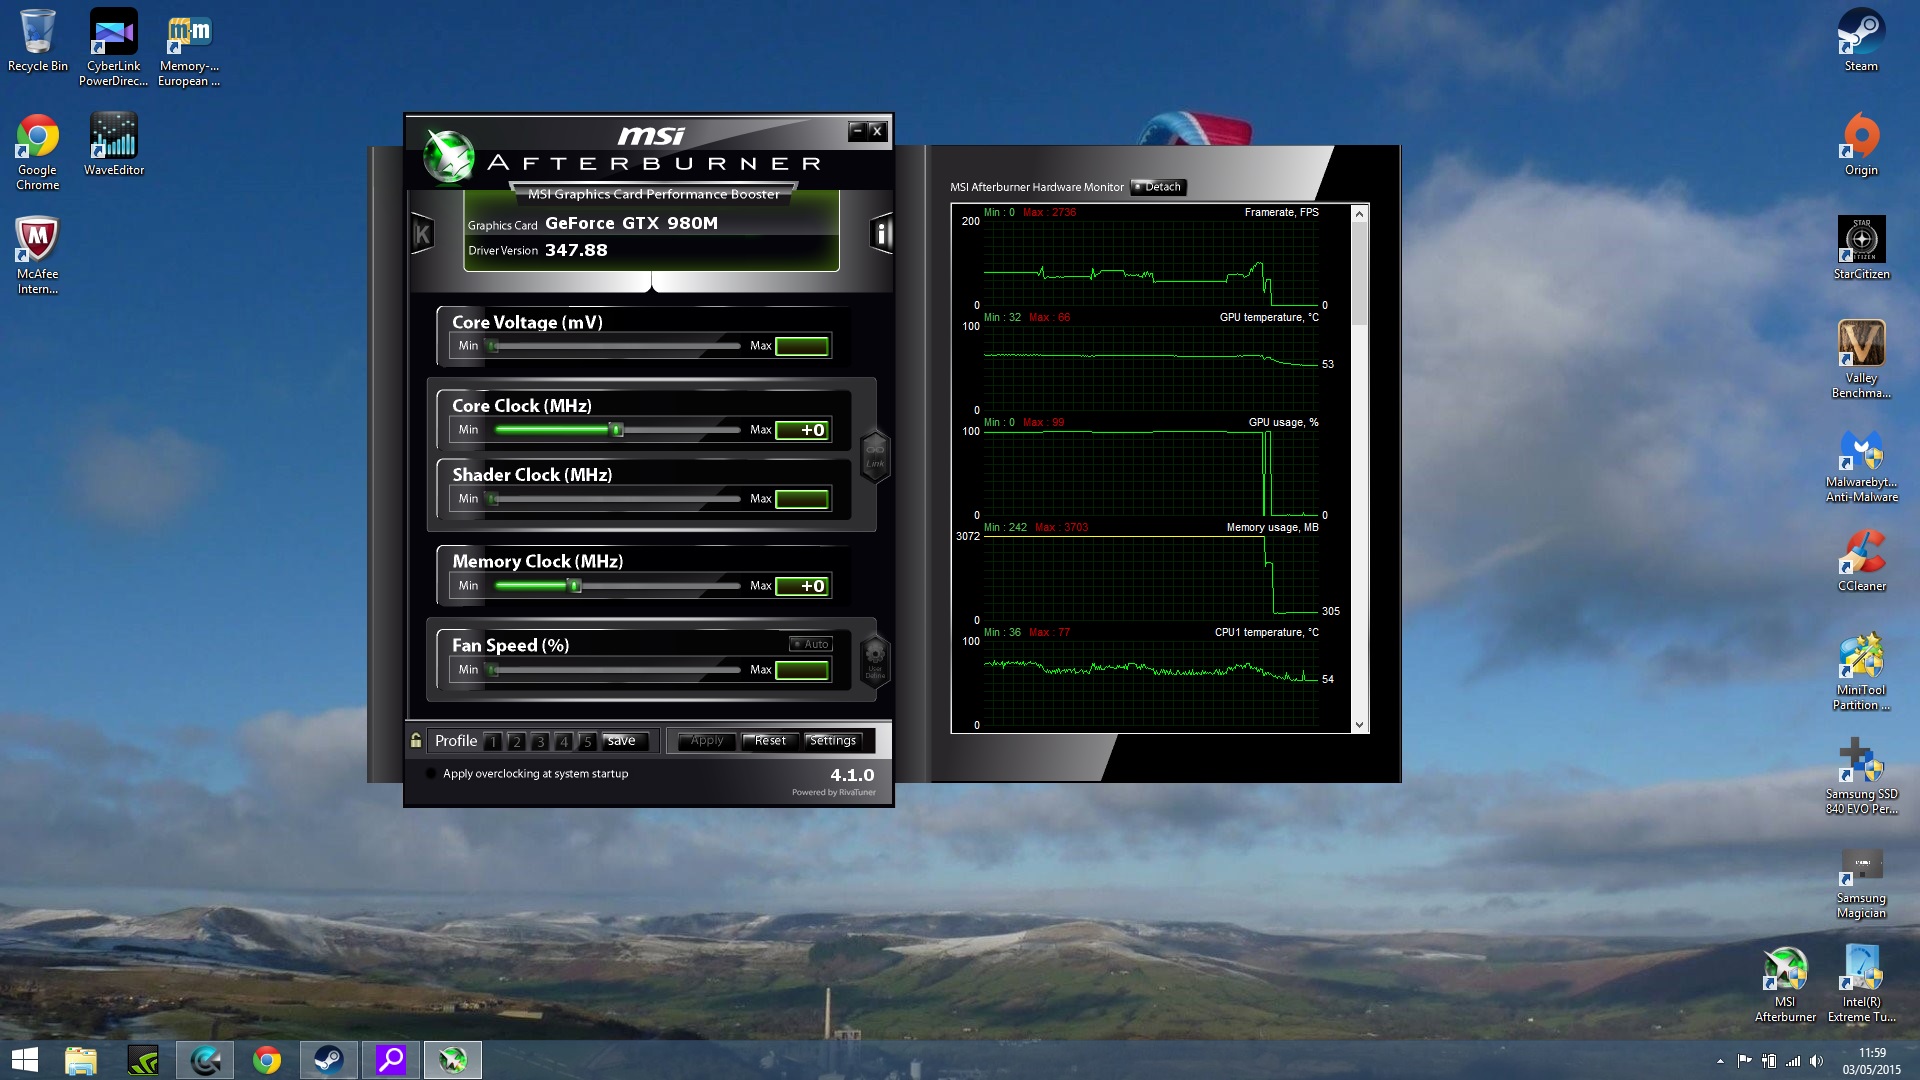Click the MSI Afterburner dragon logo
1920x1080 pixels.
pyautogui.click(x=448, y=157)
